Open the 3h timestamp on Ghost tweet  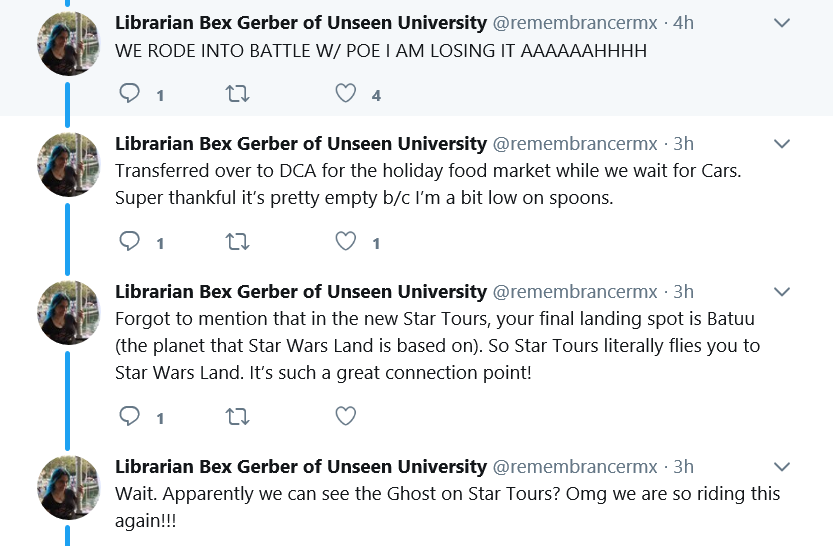(683, 466)
